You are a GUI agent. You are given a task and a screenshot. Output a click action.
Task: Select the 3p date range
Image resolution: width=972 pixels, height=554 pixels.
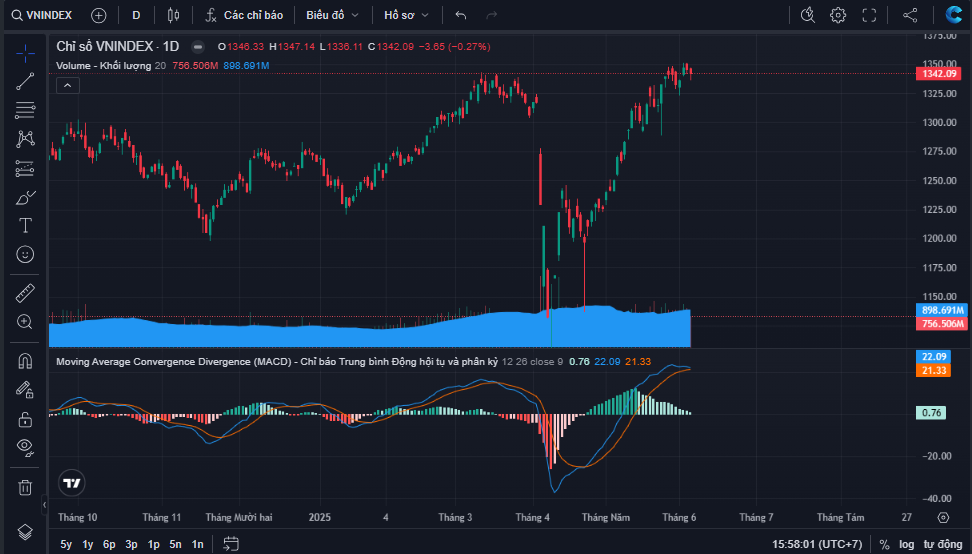pos(131,544)
